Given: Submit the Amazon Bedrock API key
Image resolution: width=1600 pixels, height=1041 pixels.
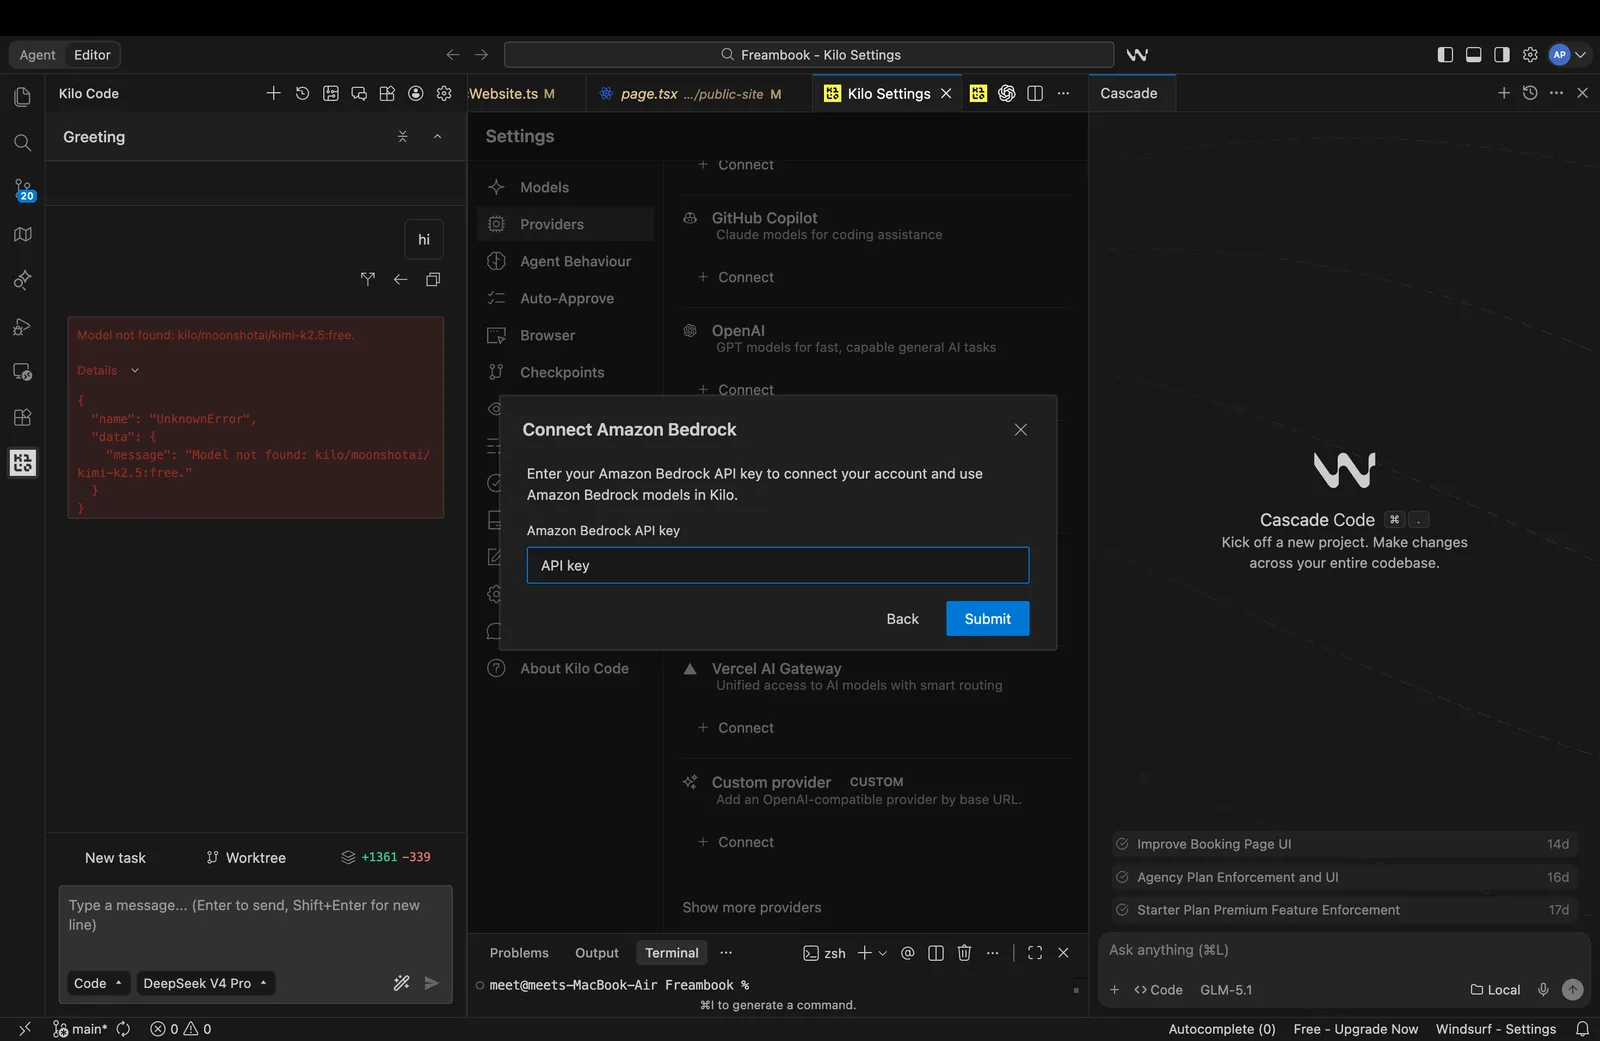Looking at the screenshot, I should tap(987, 619).
